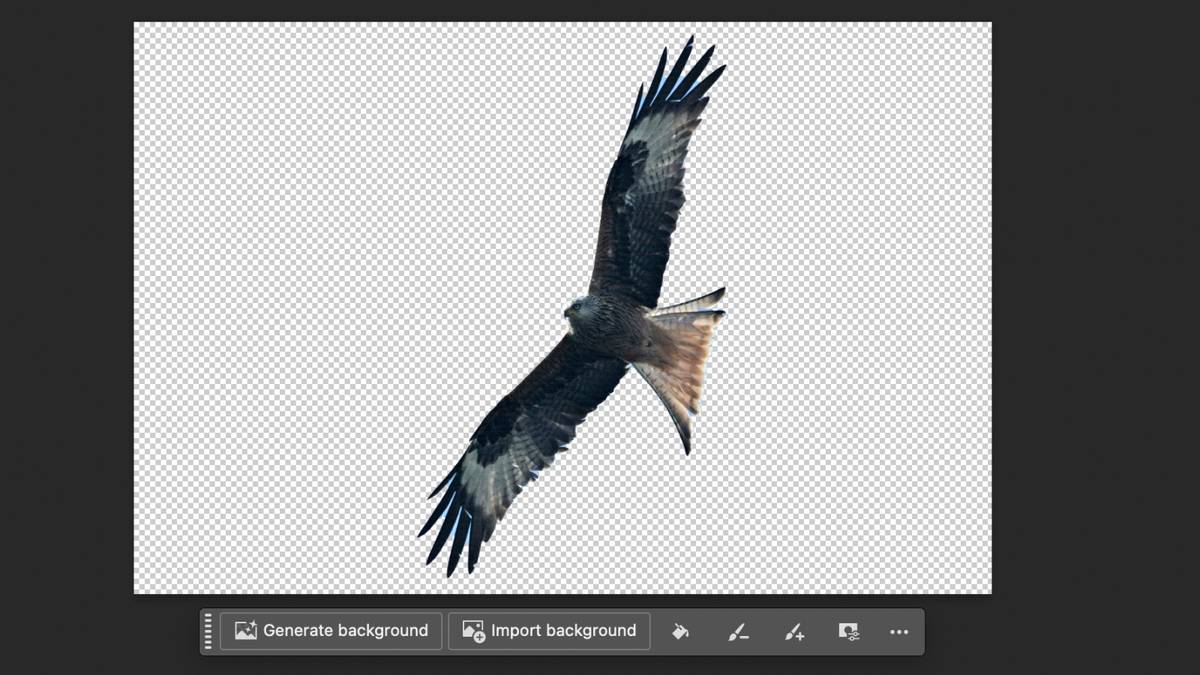Click the sparkle image icon inside Generate background
Viewport: 1200px width, 675px height.
tap(246, 630)
